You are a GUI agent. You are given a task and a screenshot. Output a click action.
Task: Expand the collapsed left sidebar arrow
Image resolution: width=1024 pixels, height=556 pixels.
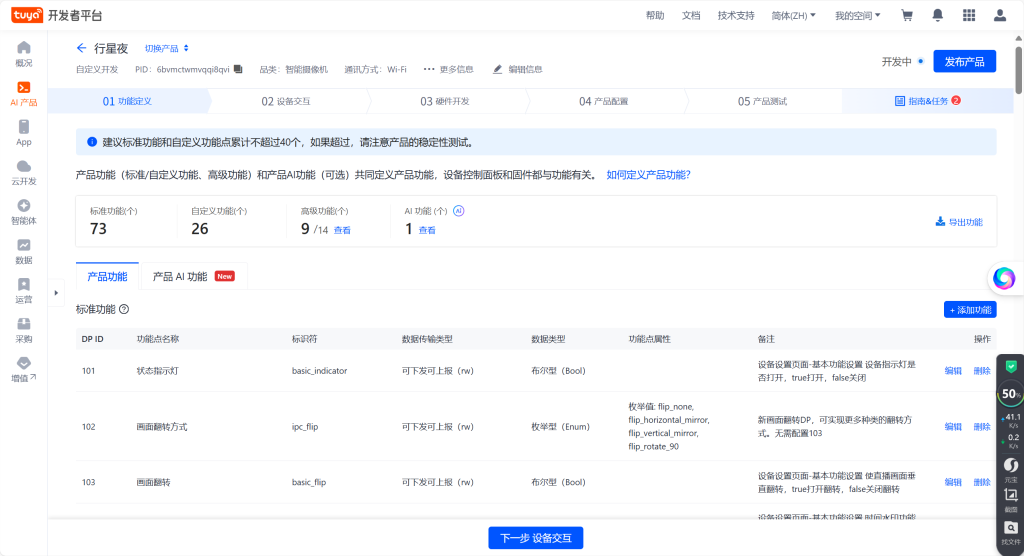click(56, 293)
